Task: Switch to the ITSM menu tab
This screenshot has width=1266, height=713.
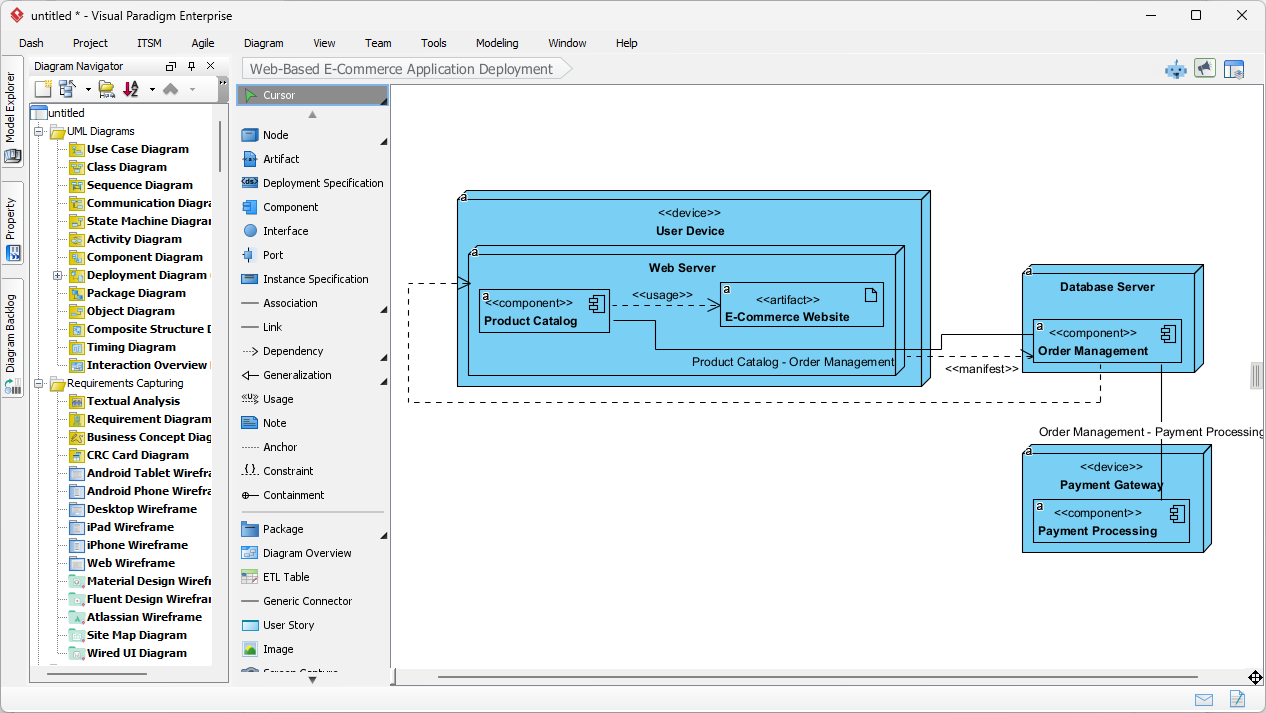Action: point(148,43)
